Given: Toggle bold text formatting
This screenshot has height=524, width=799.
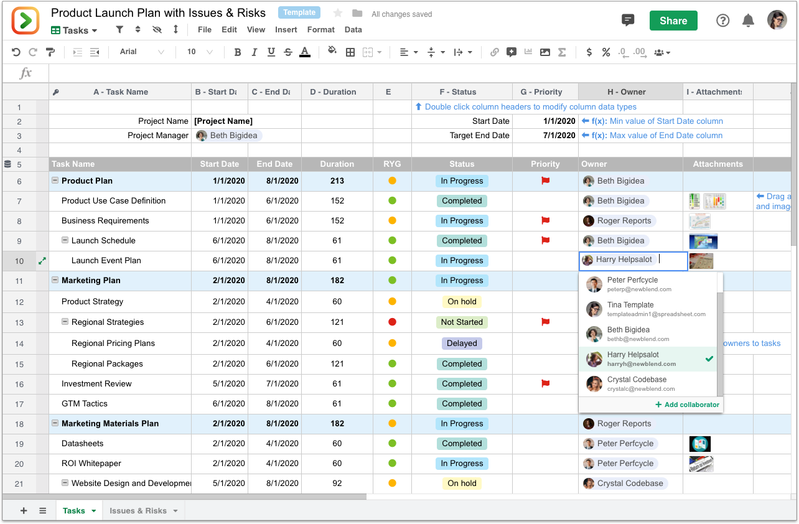Looking at the screenshot, I should coord(237,52).
